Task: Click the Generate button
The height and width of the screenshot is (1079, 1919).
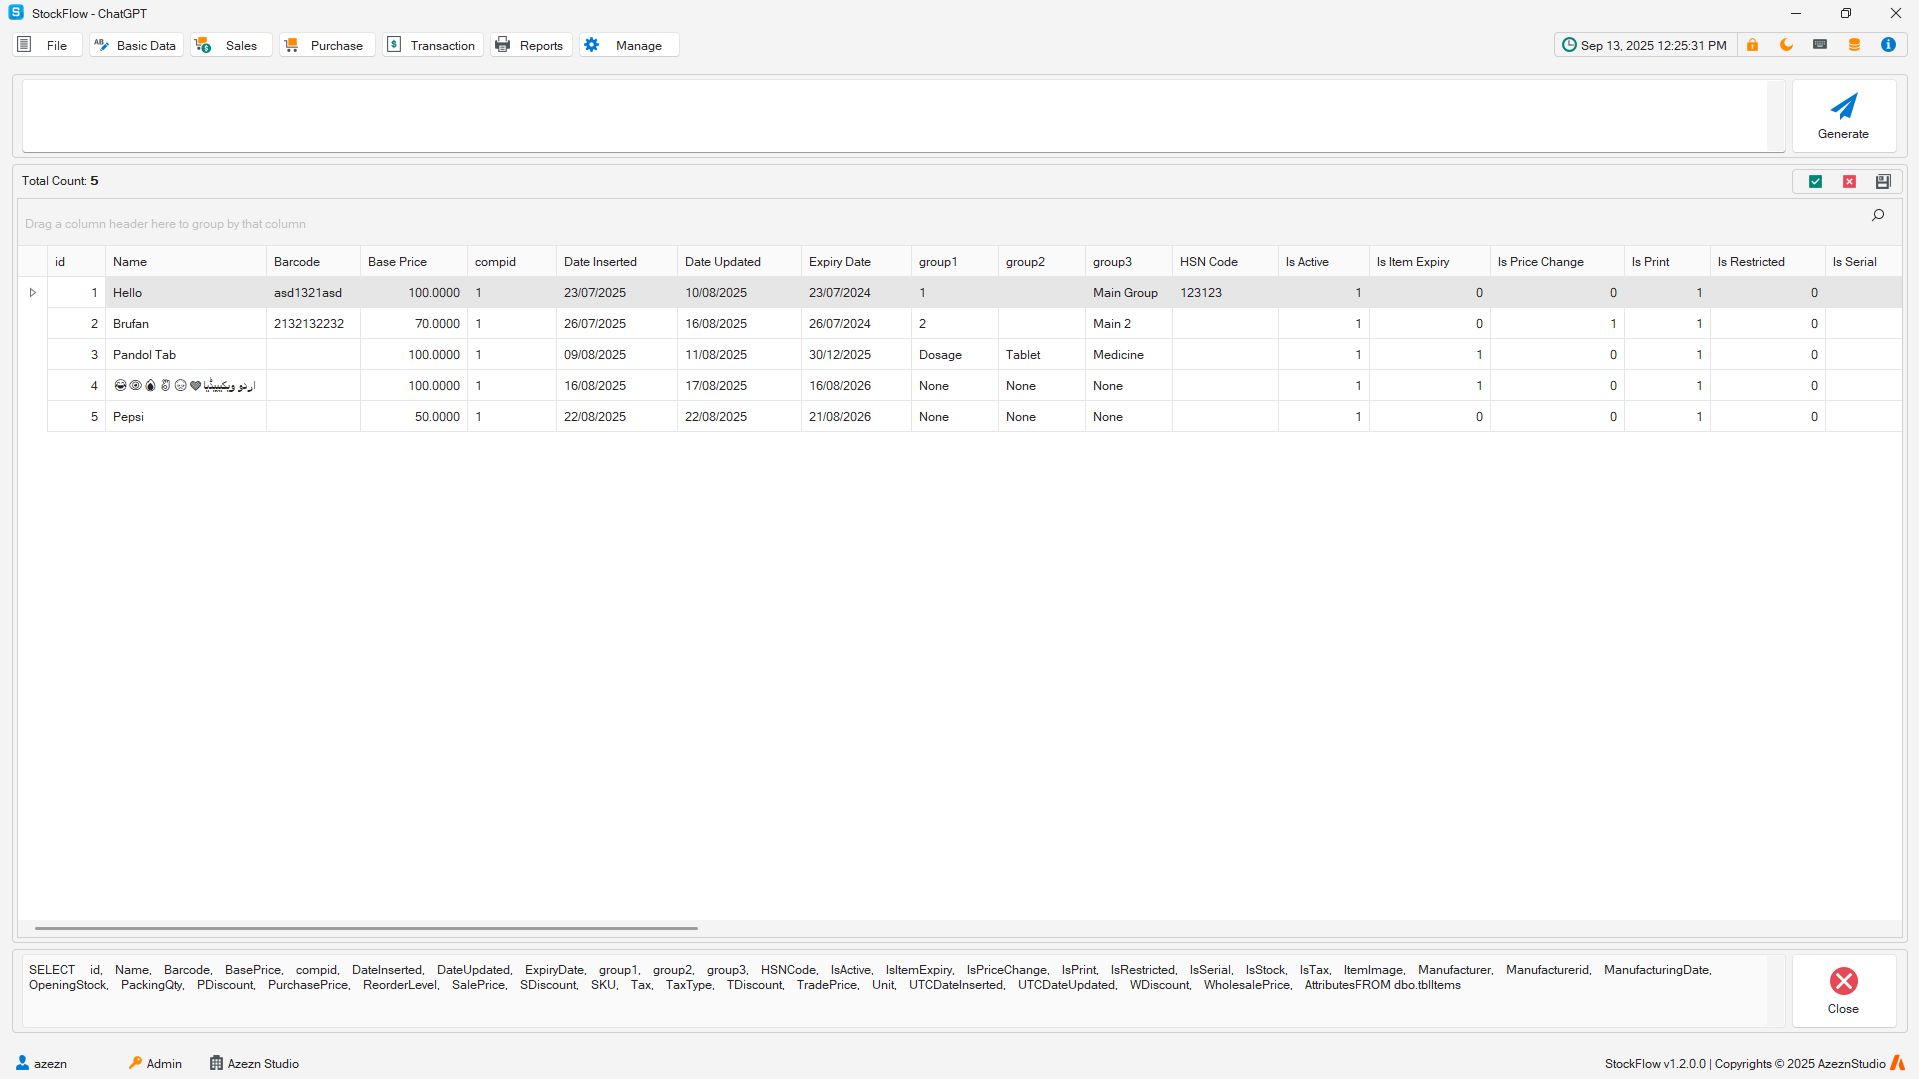Action: tap(1843, 116)
